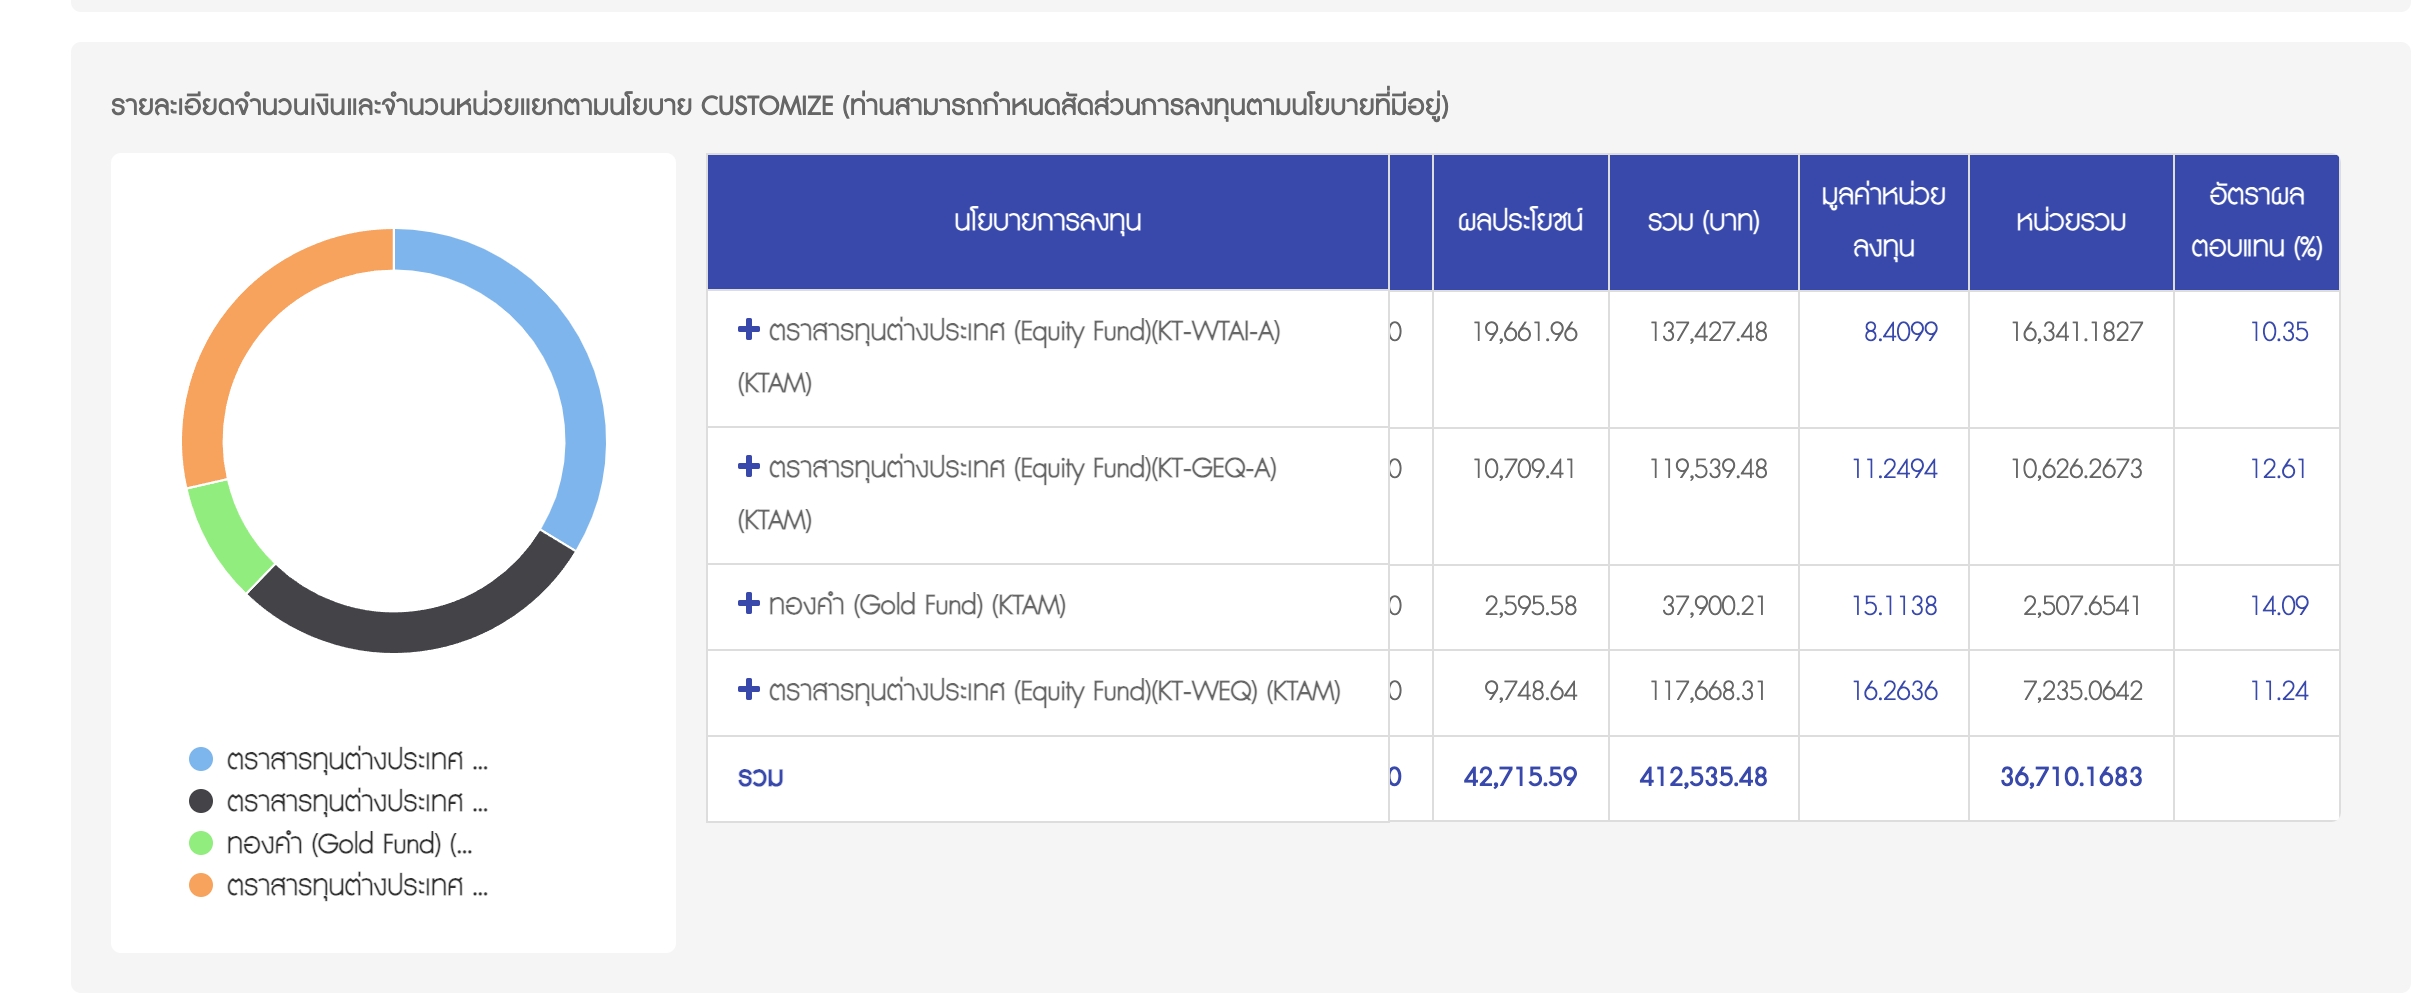Image resolution: width=2434 pixels, height=994 pixels.
Task: Click the blue legend dot
Action: pyautogui.click(x=201, y=760)
